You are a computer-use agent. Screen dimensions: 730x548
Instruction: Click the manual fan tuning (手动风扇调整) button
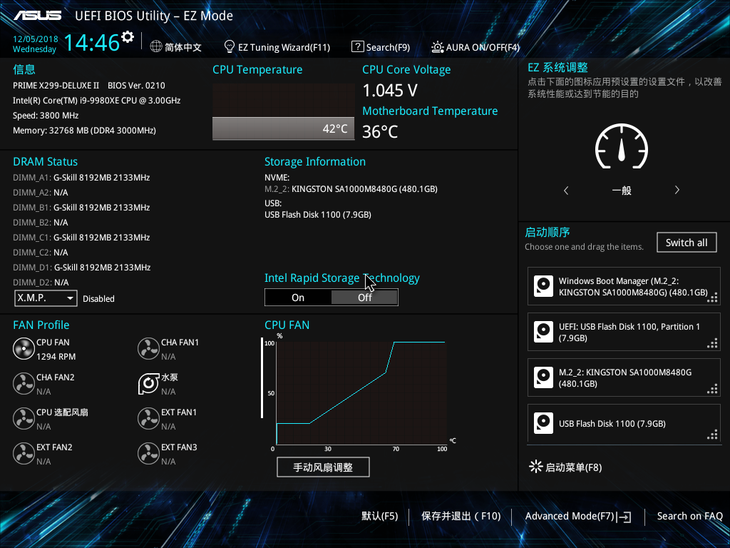click(323, 467)
